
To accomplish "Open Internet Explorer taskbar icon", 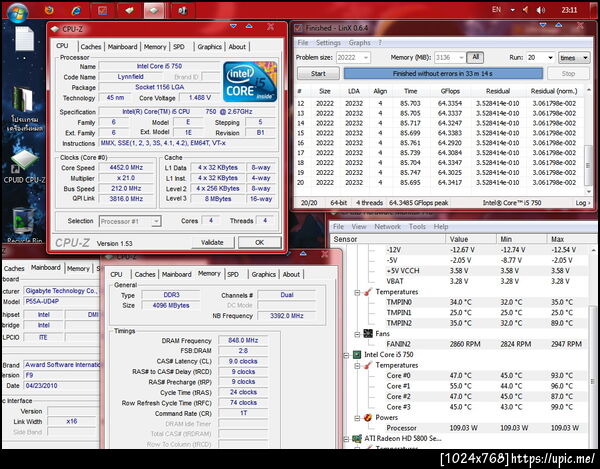I will coord(76,10).
